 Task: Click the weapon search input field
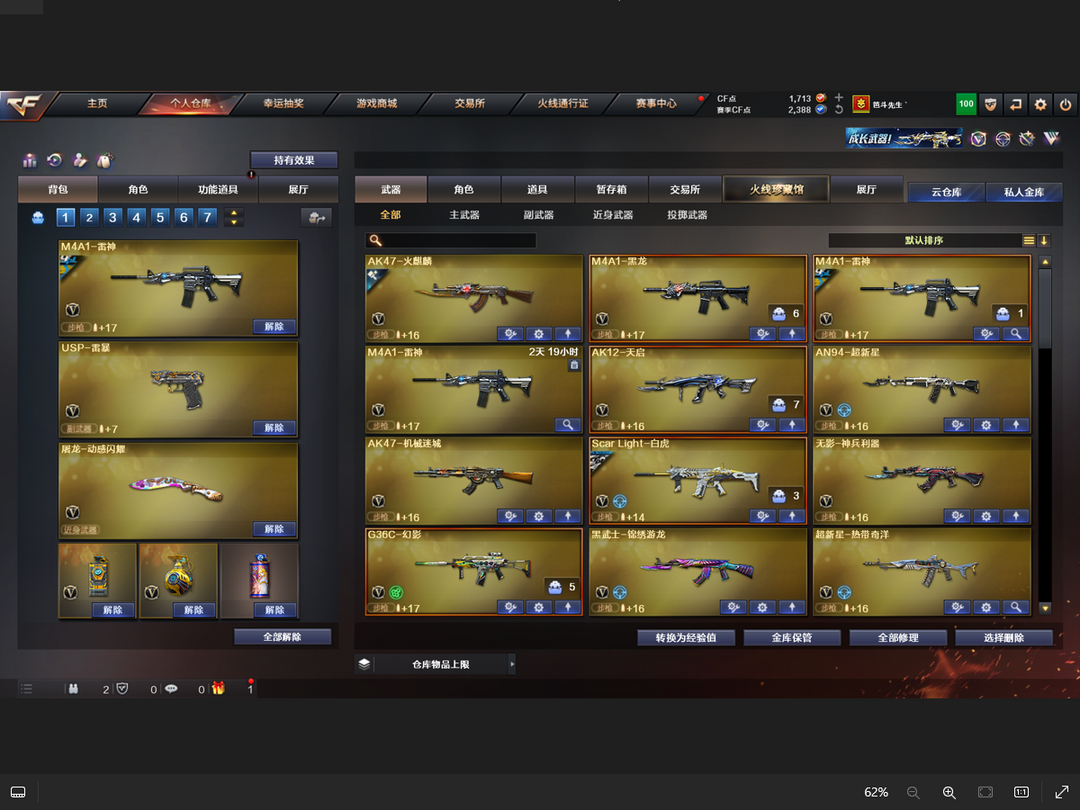click(450, 240)
